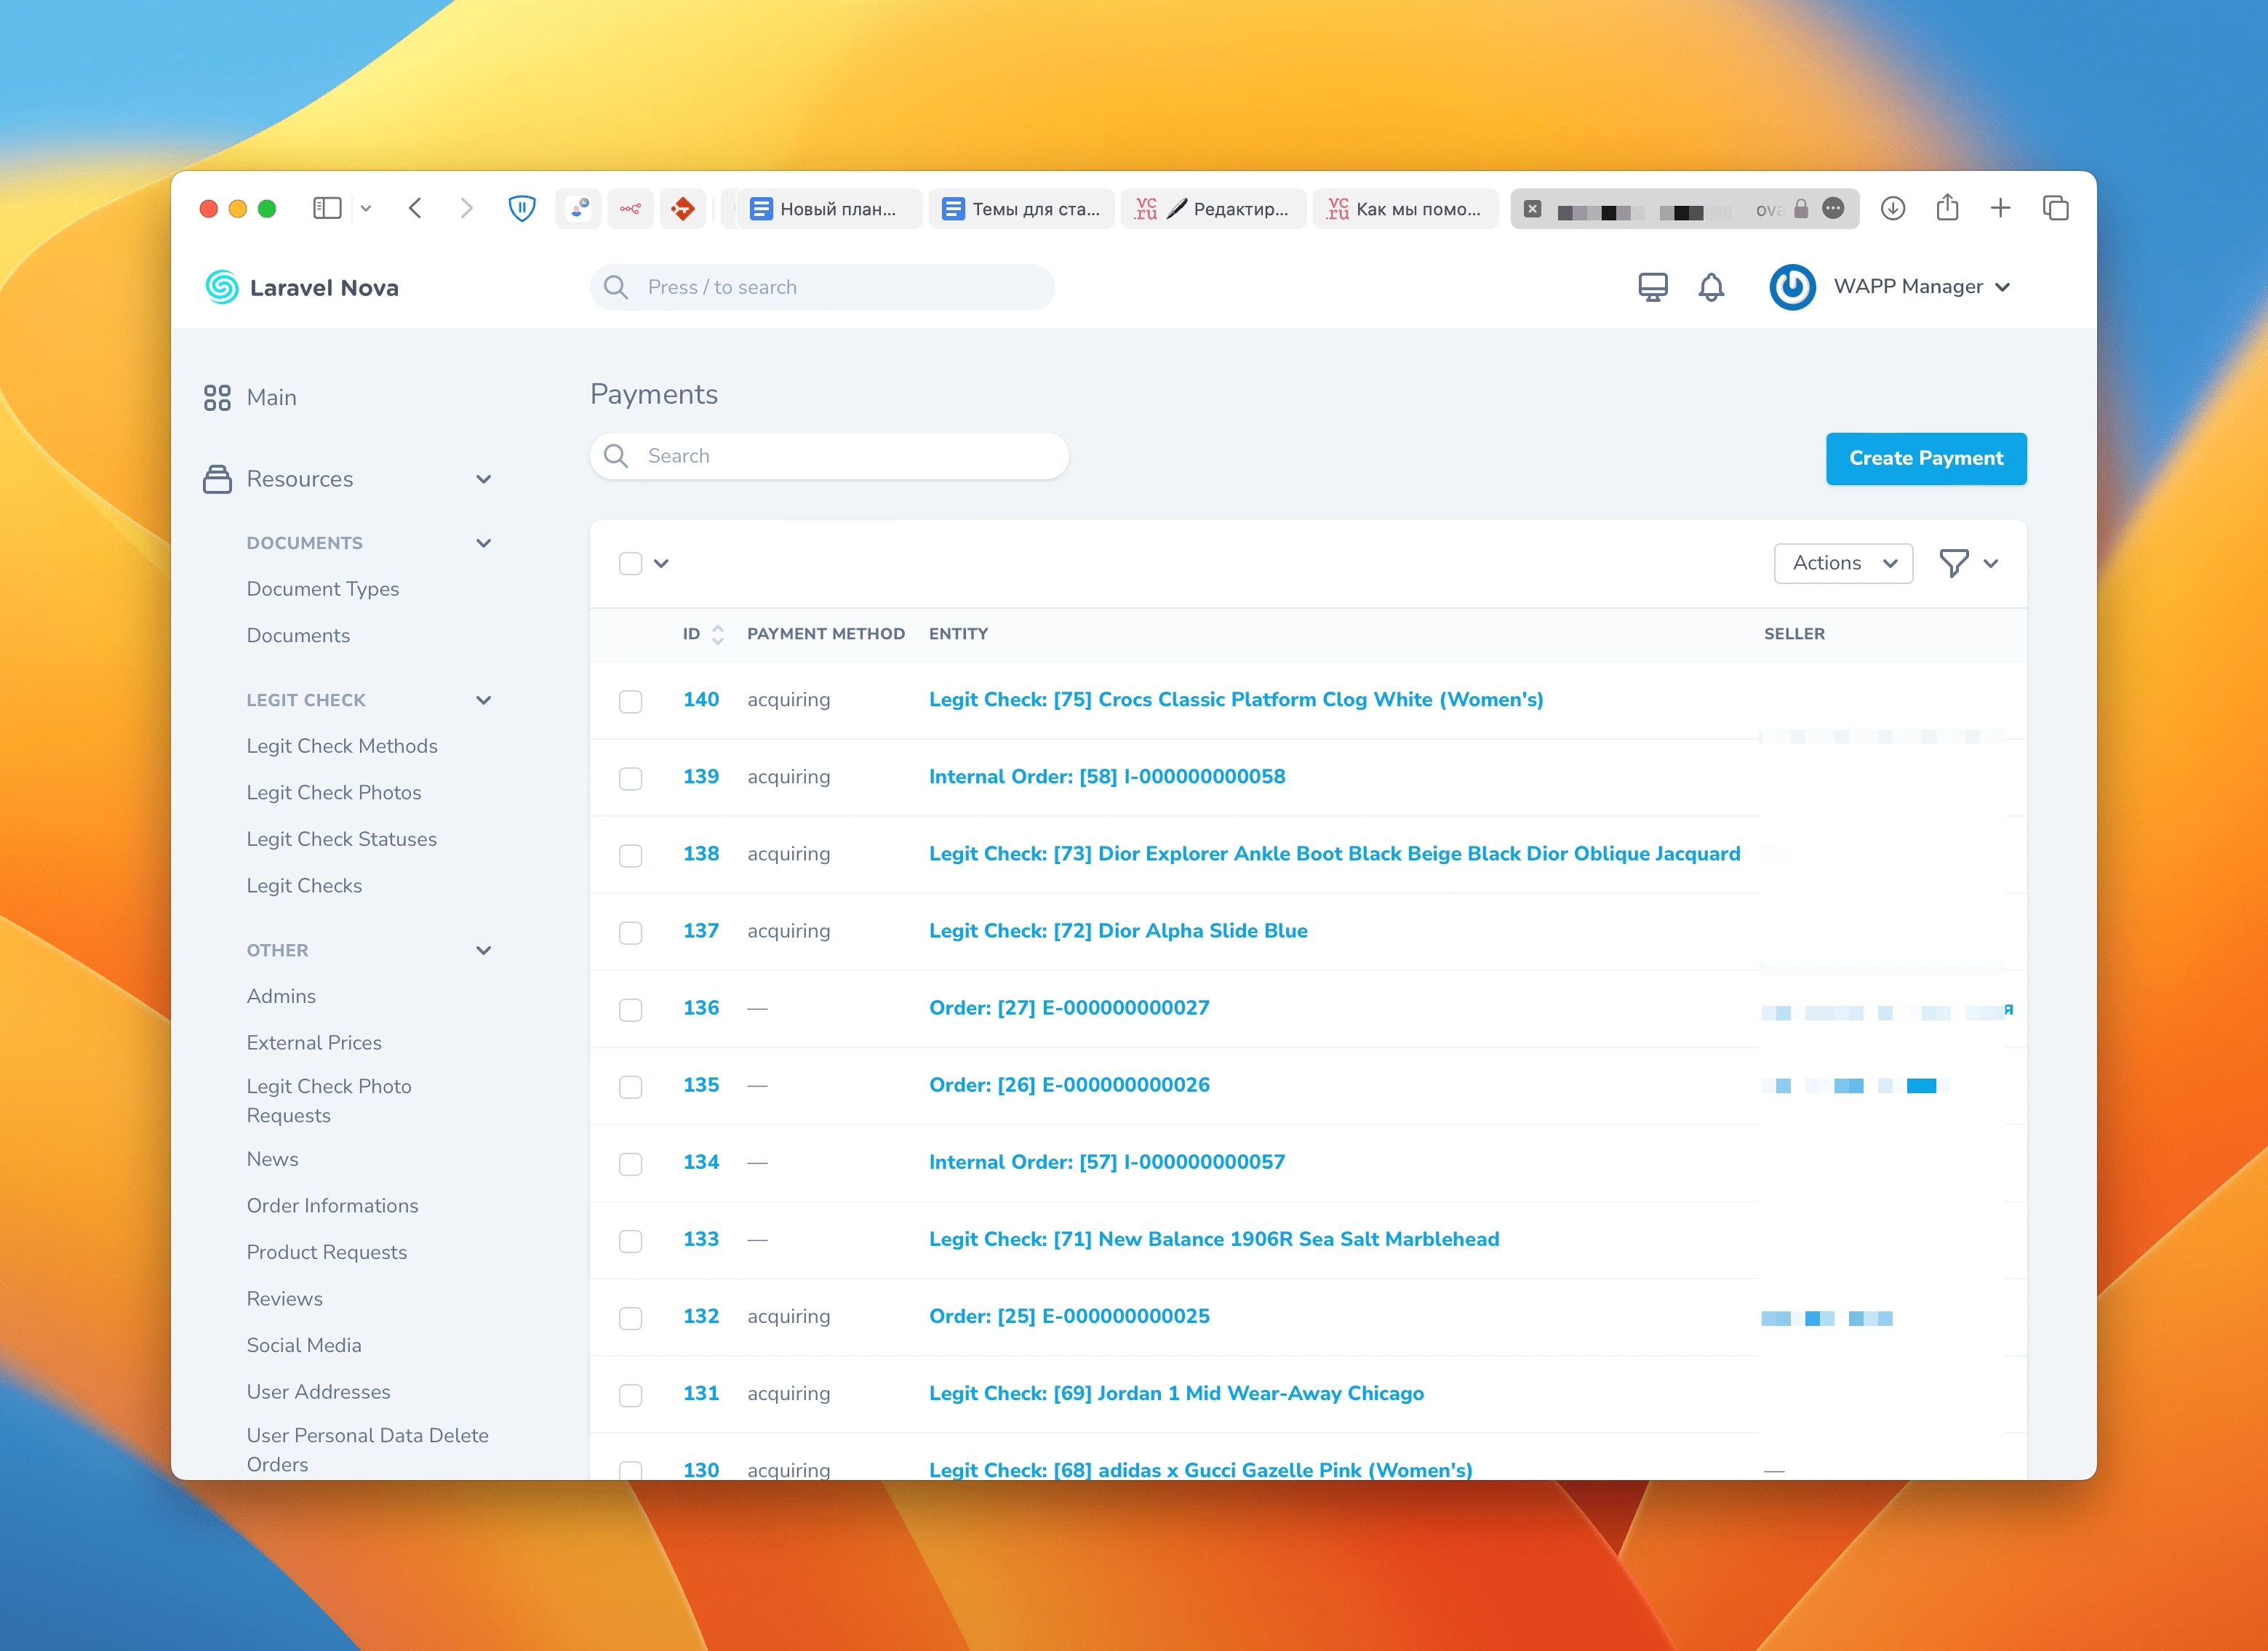
Task: Tick the checkbox for payment 140
Action: pyautogui.click(x=630, y=701)
